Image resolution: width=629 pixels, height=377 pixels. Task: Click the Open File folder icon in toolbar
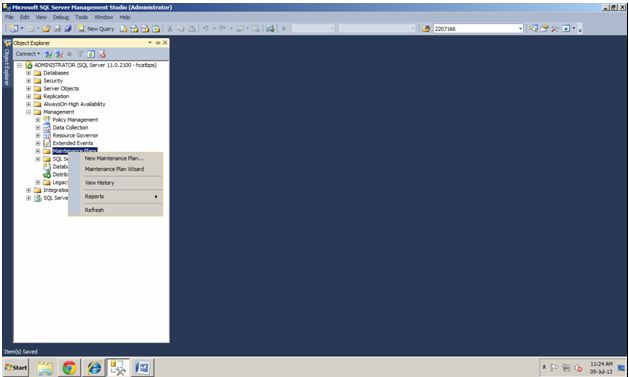pyautogui.click(x=46, y=28)
